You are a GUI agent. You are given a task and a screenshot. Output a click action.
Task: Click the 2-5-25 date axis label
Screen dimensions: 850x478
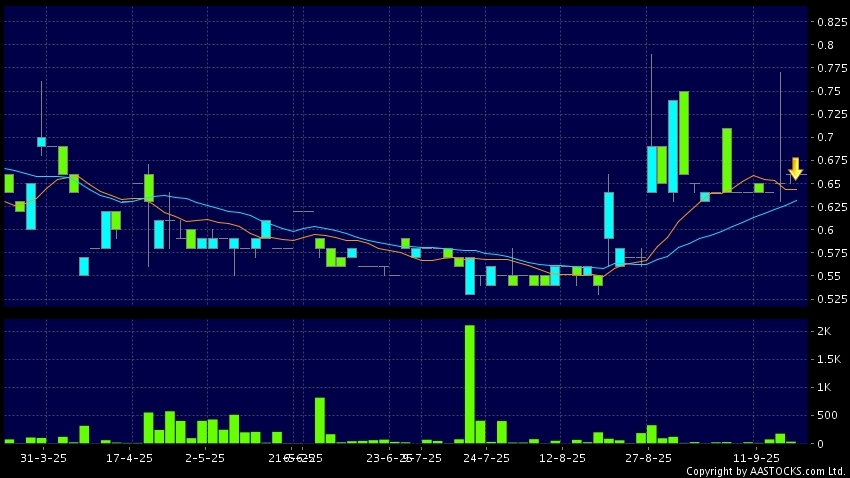[x=204, y=458]
